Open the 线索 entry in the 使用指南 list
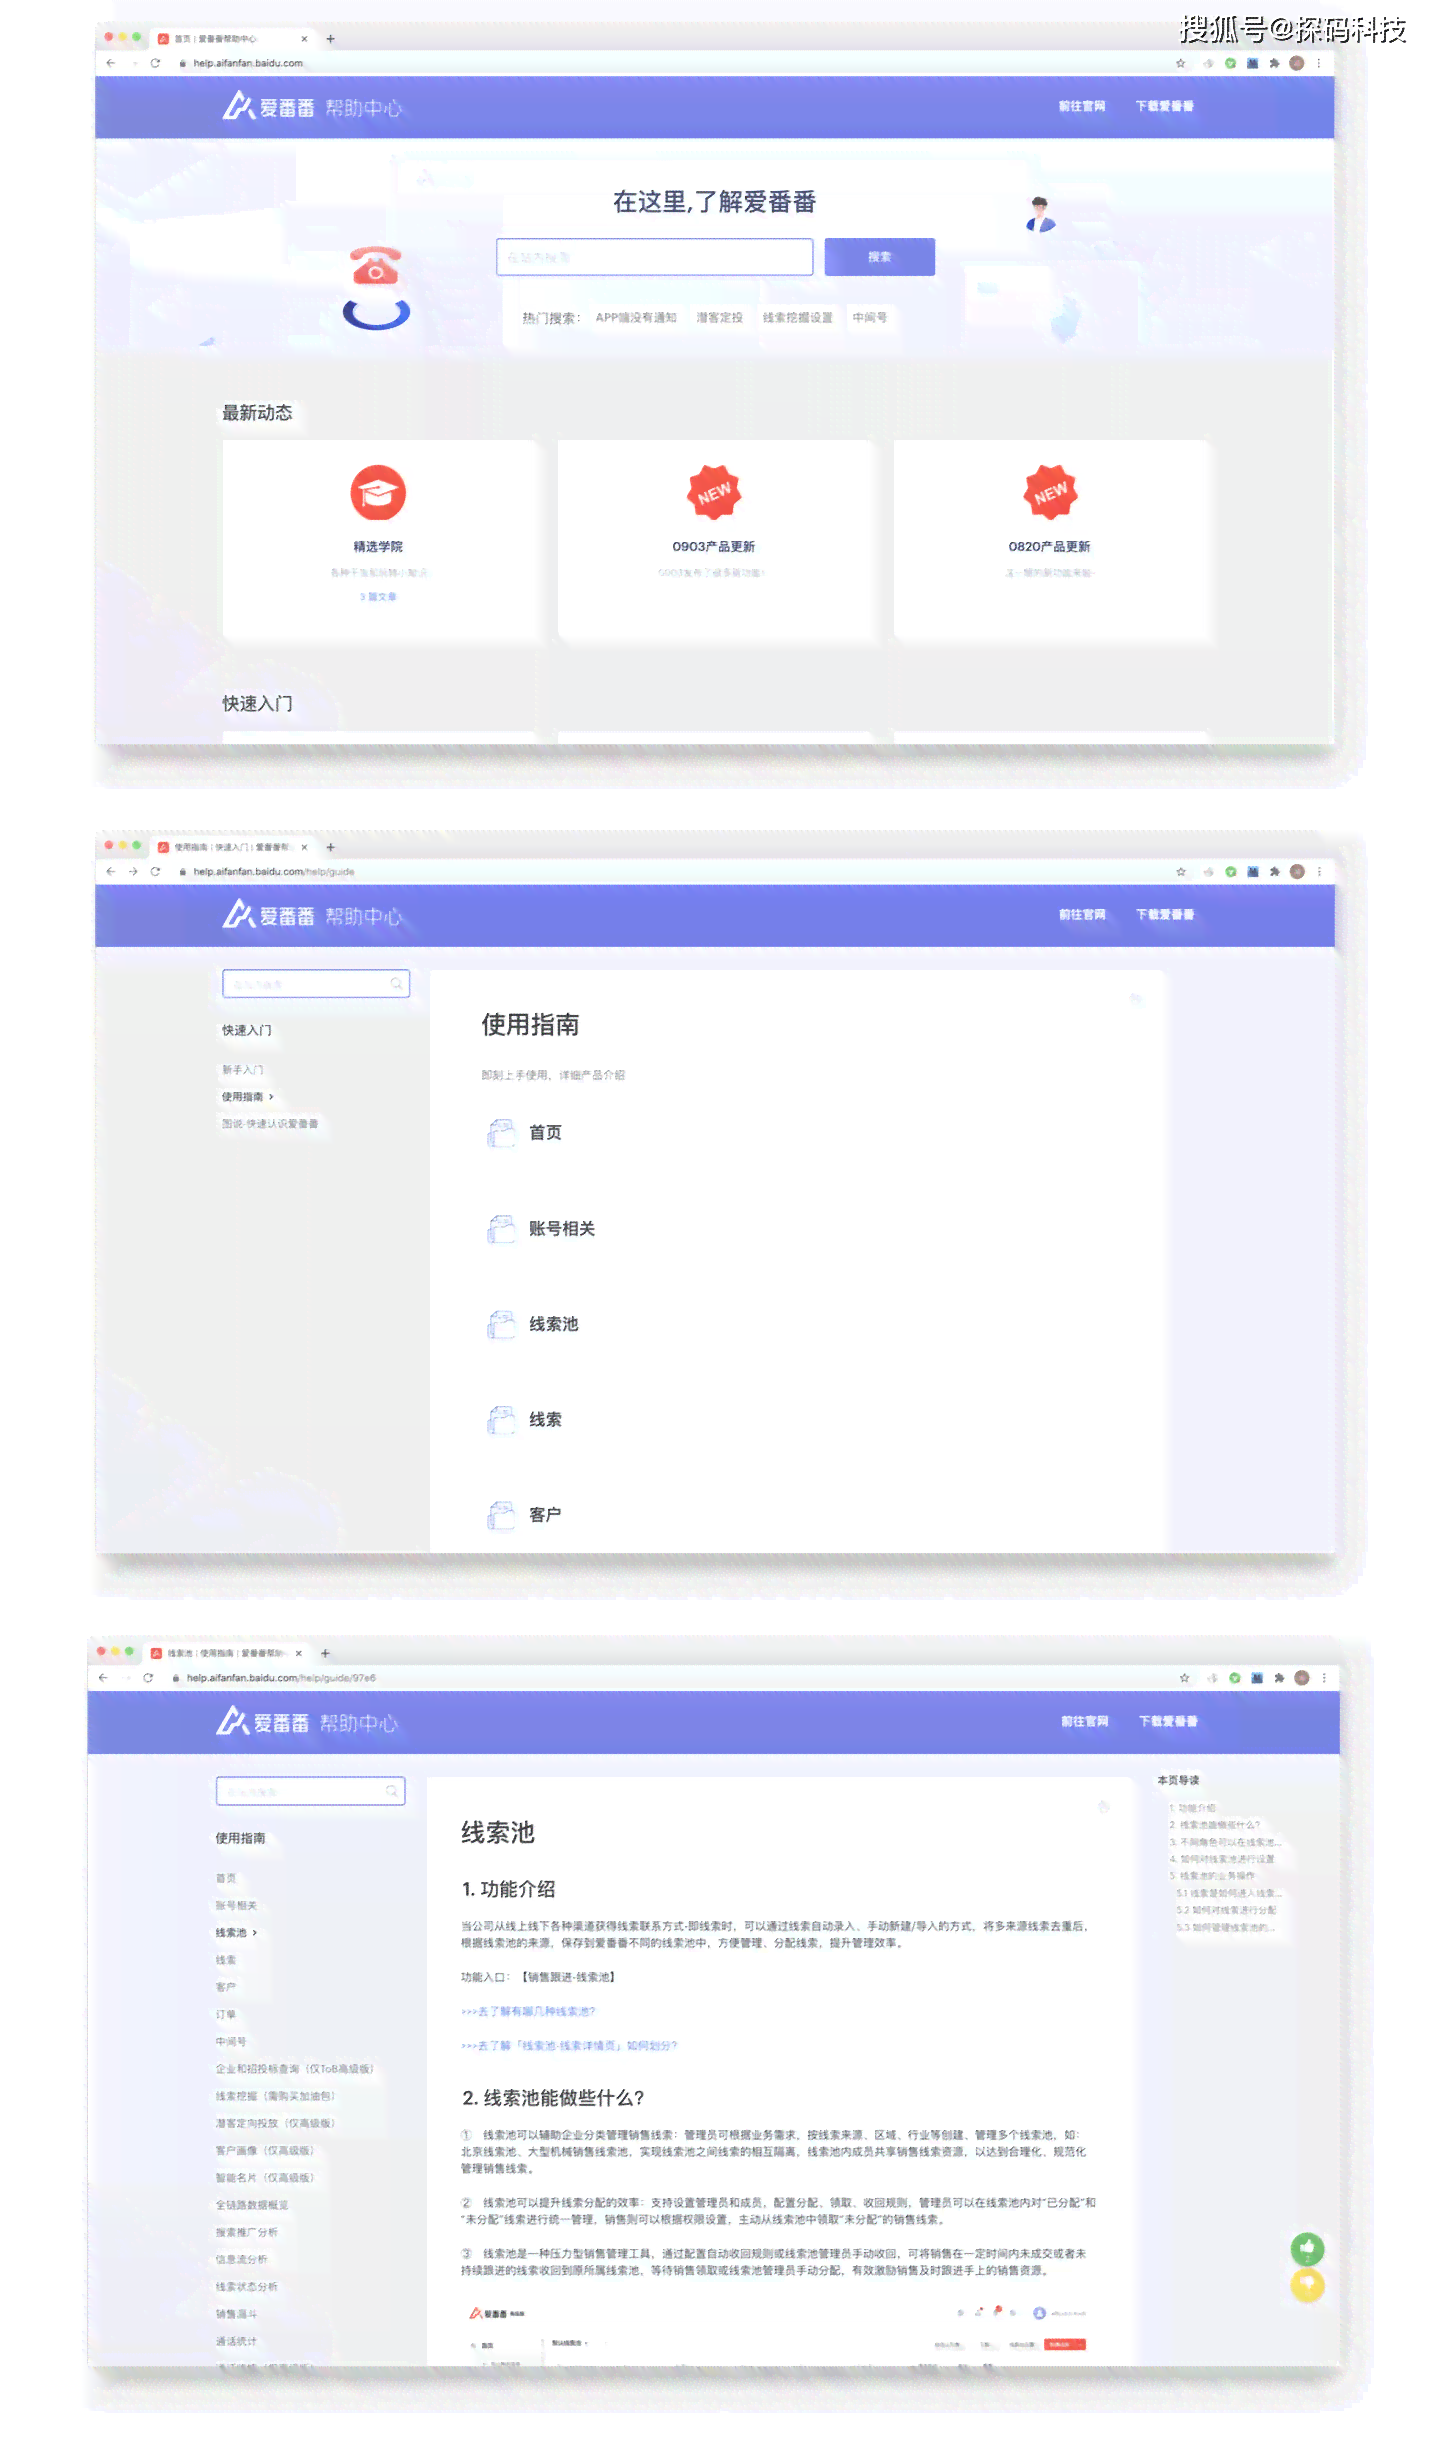Image resolution: width=1440 pixels, height=2450 pixels. tap(545, 1420)
